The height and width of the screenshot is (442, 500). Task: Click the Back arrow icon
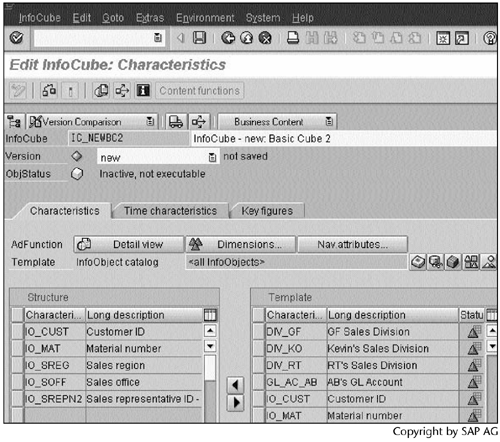click(x=228, y=38)
